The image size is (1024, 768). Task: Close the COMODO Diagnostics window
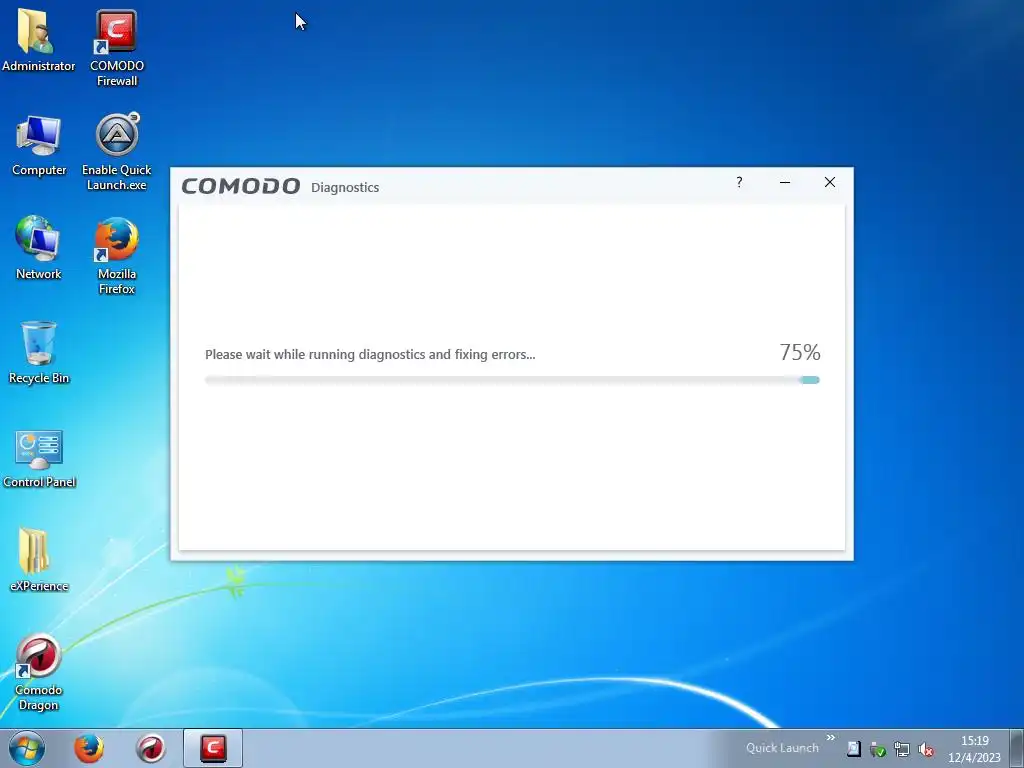829,182
